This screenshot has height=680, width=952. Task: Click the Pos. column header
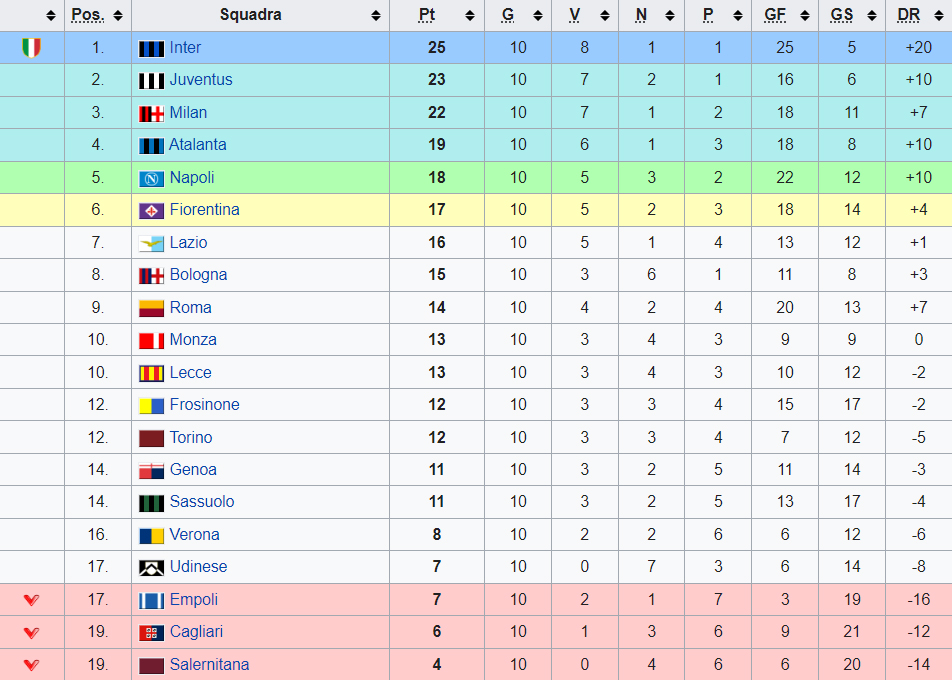87,15
